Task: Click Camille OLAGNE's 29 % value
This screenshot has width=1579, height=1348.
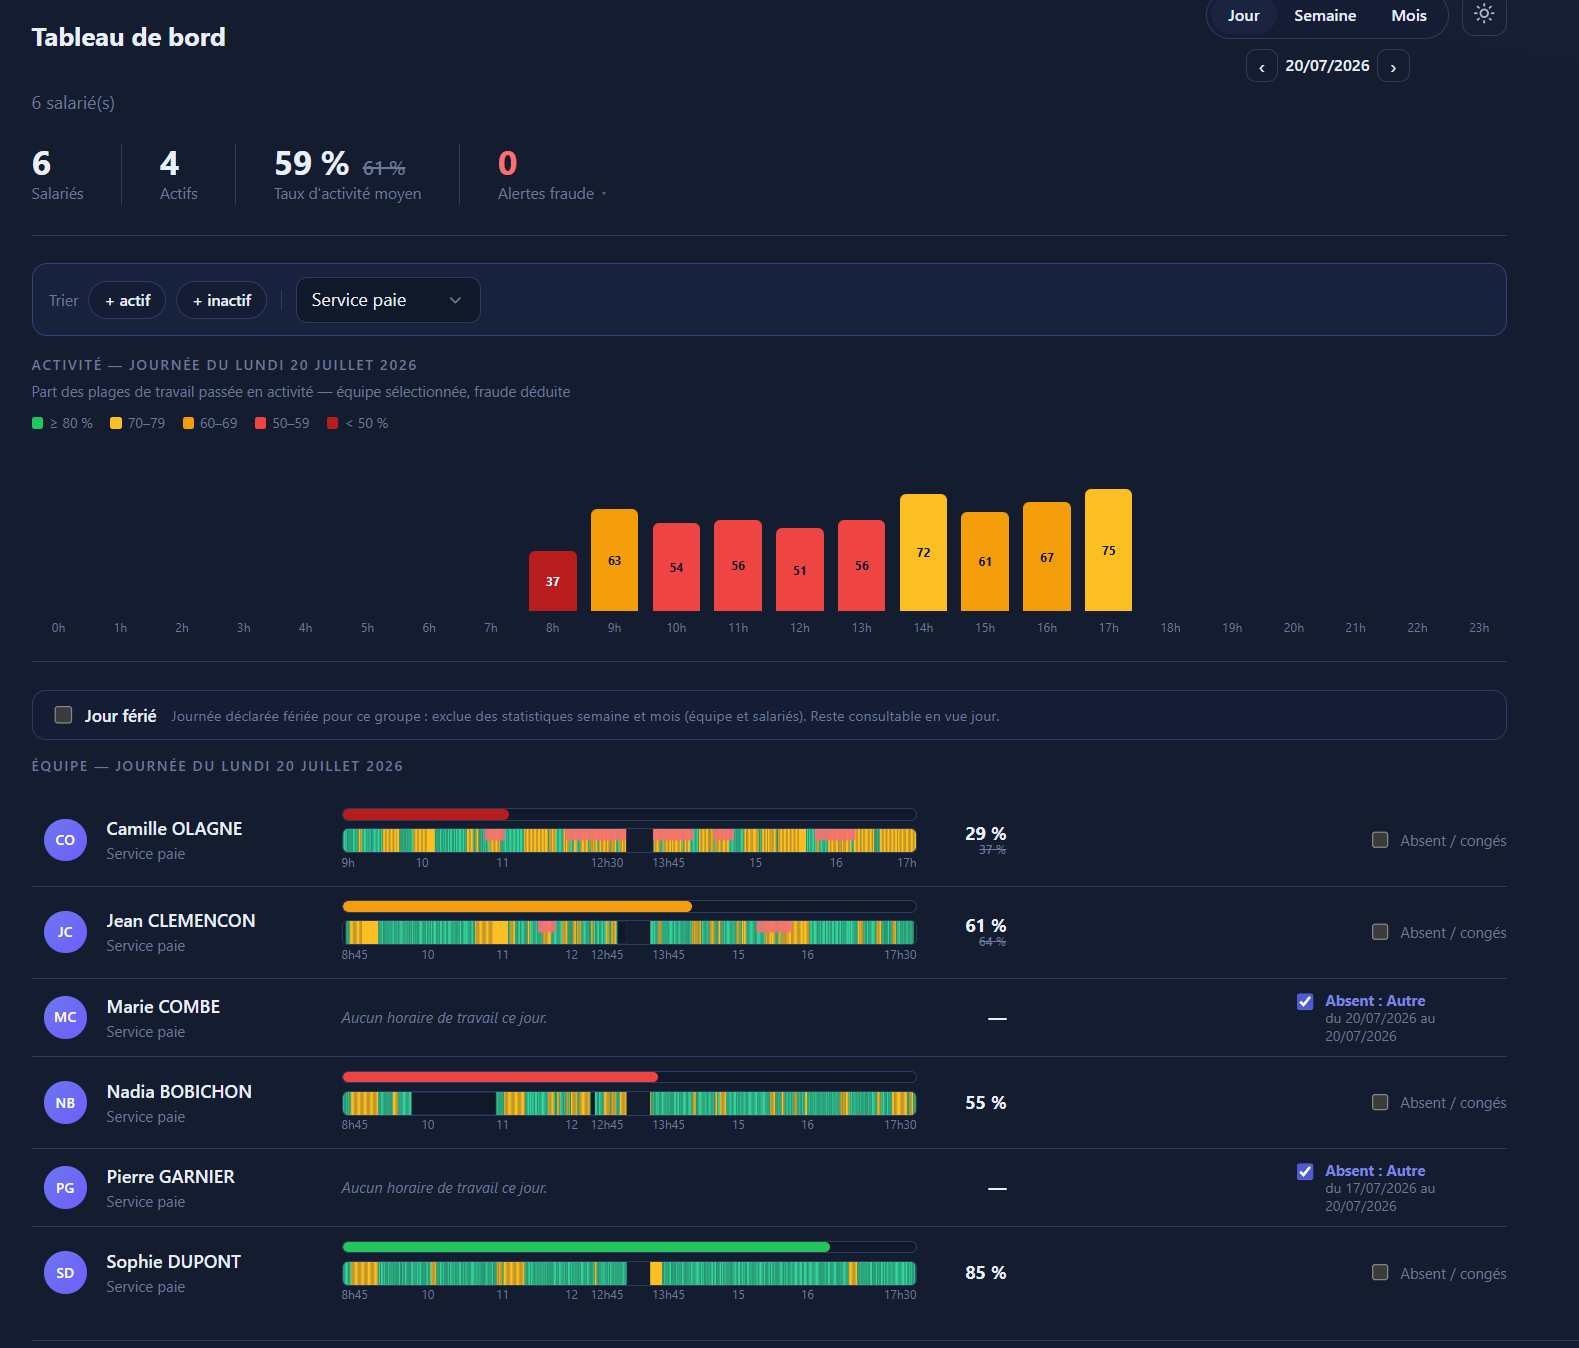Action: point(986,833)
